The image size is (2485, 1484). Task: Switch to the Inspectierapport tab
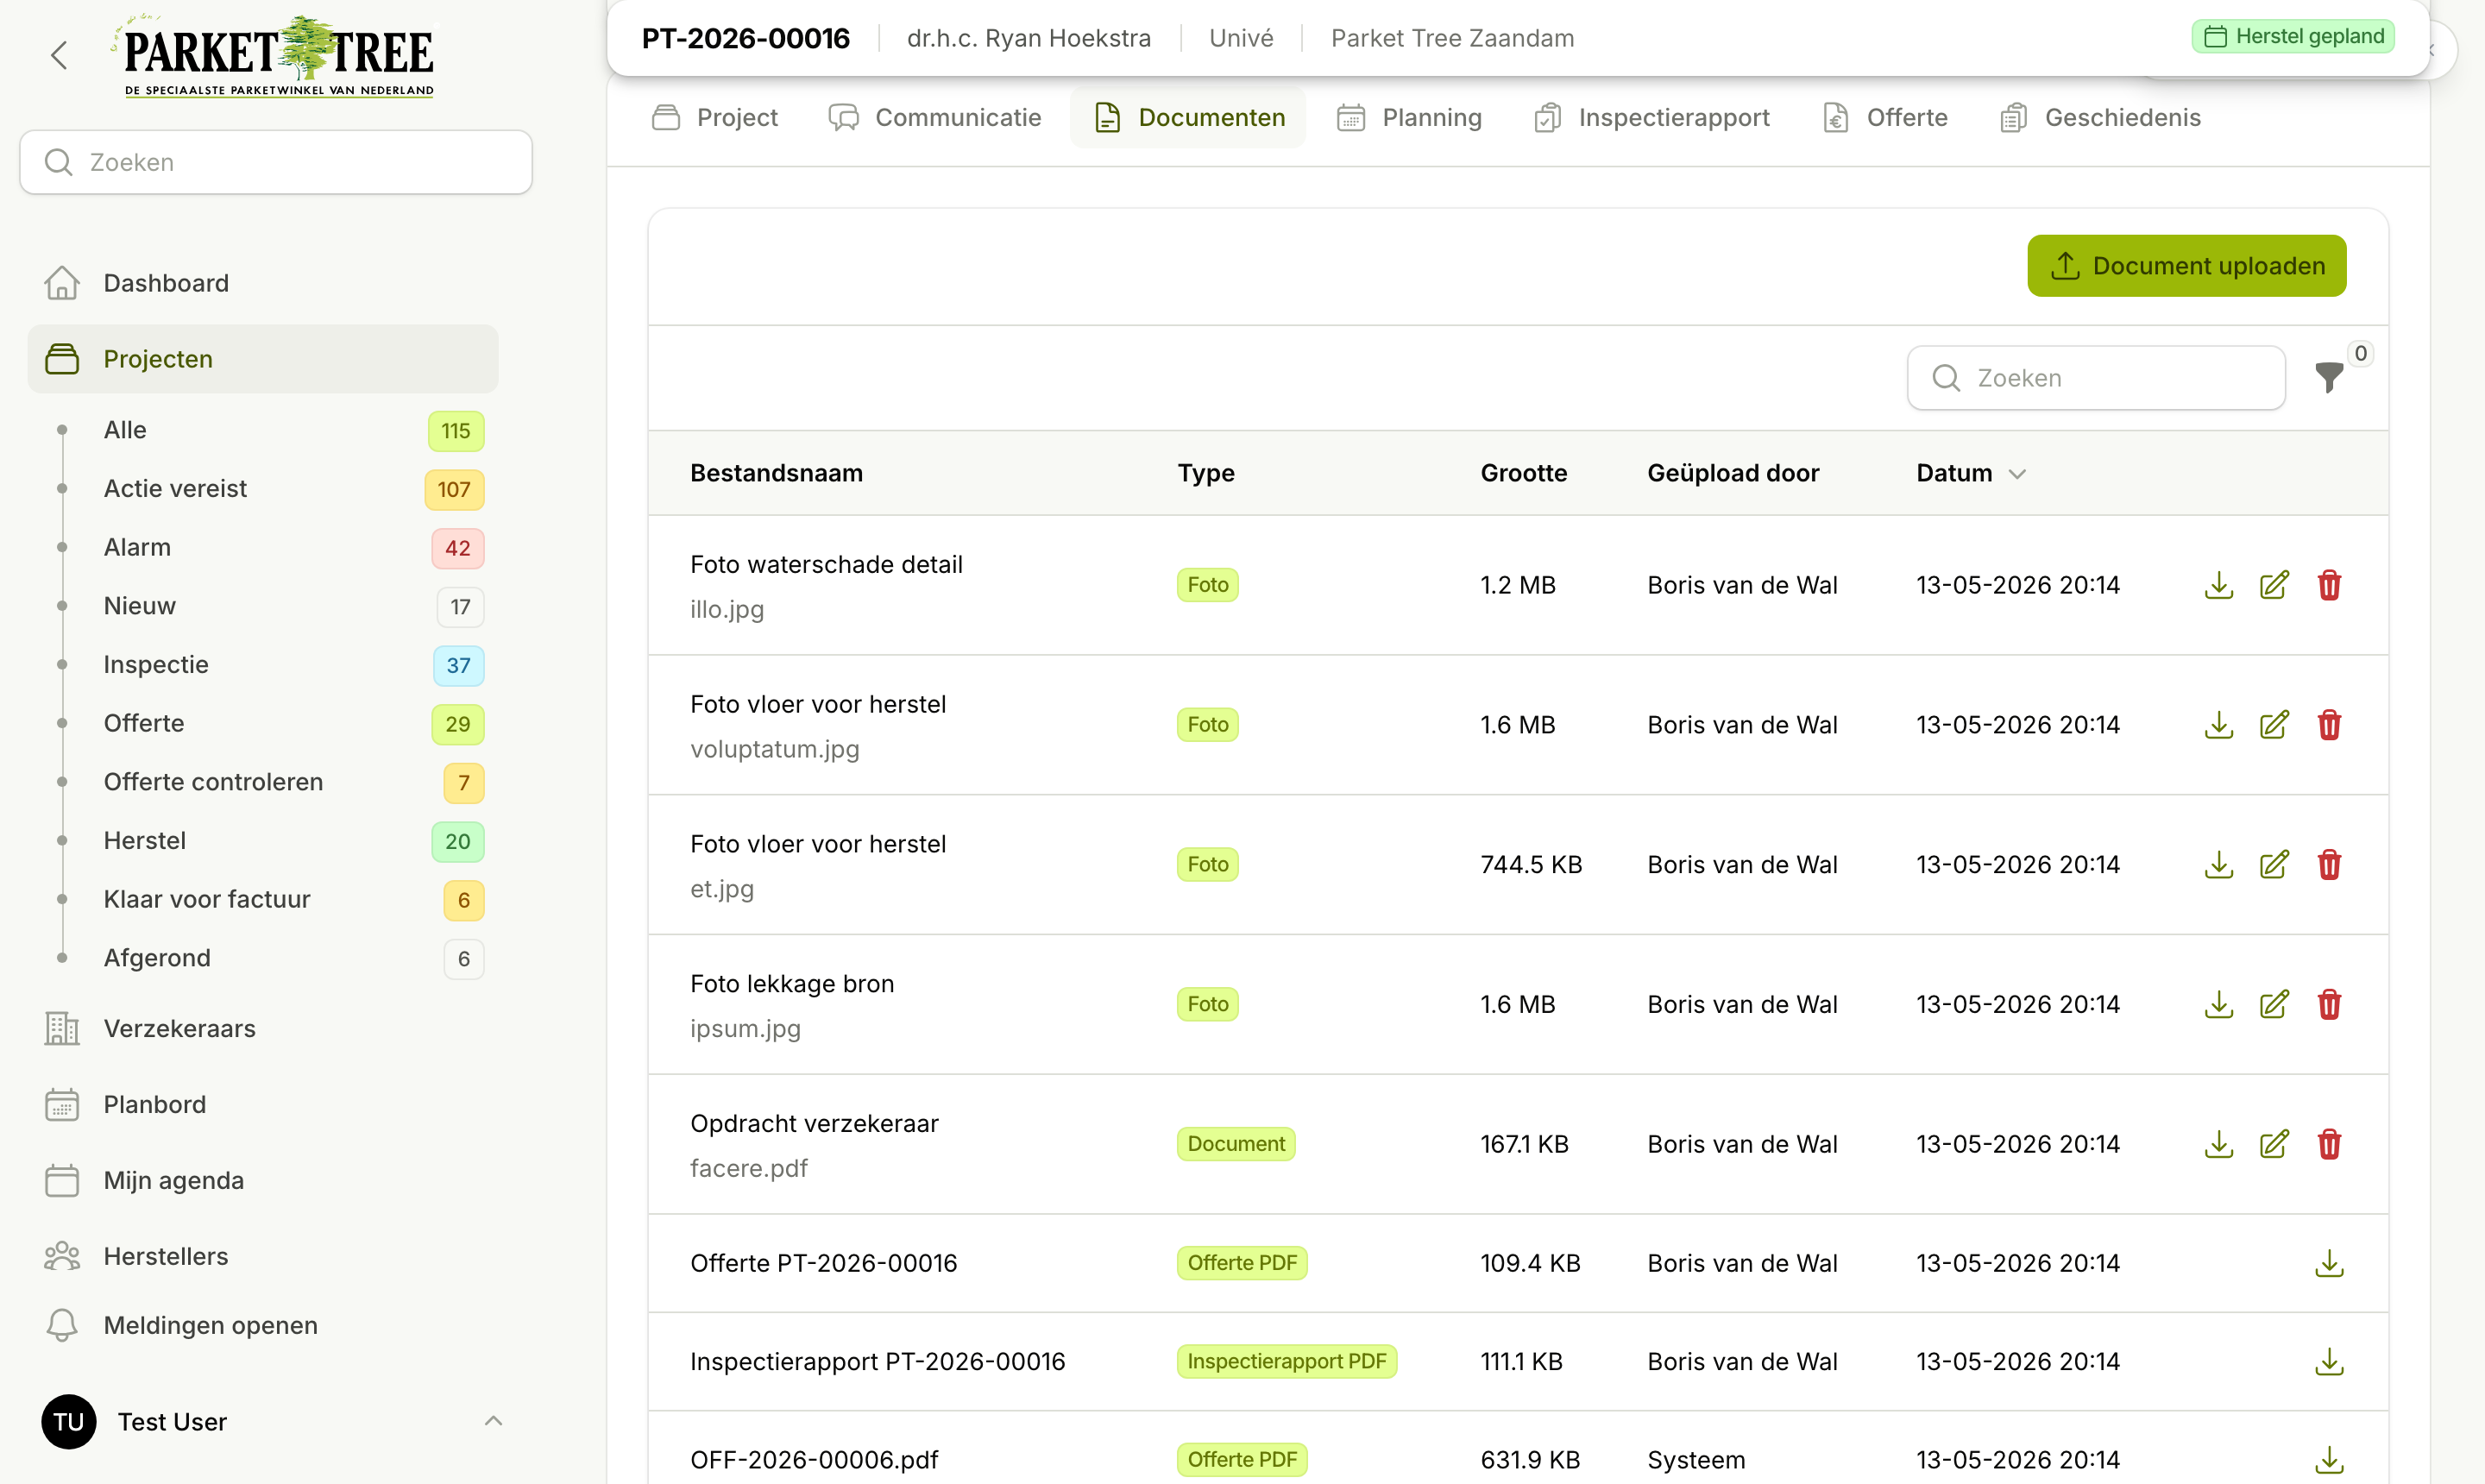(1651, 118)
